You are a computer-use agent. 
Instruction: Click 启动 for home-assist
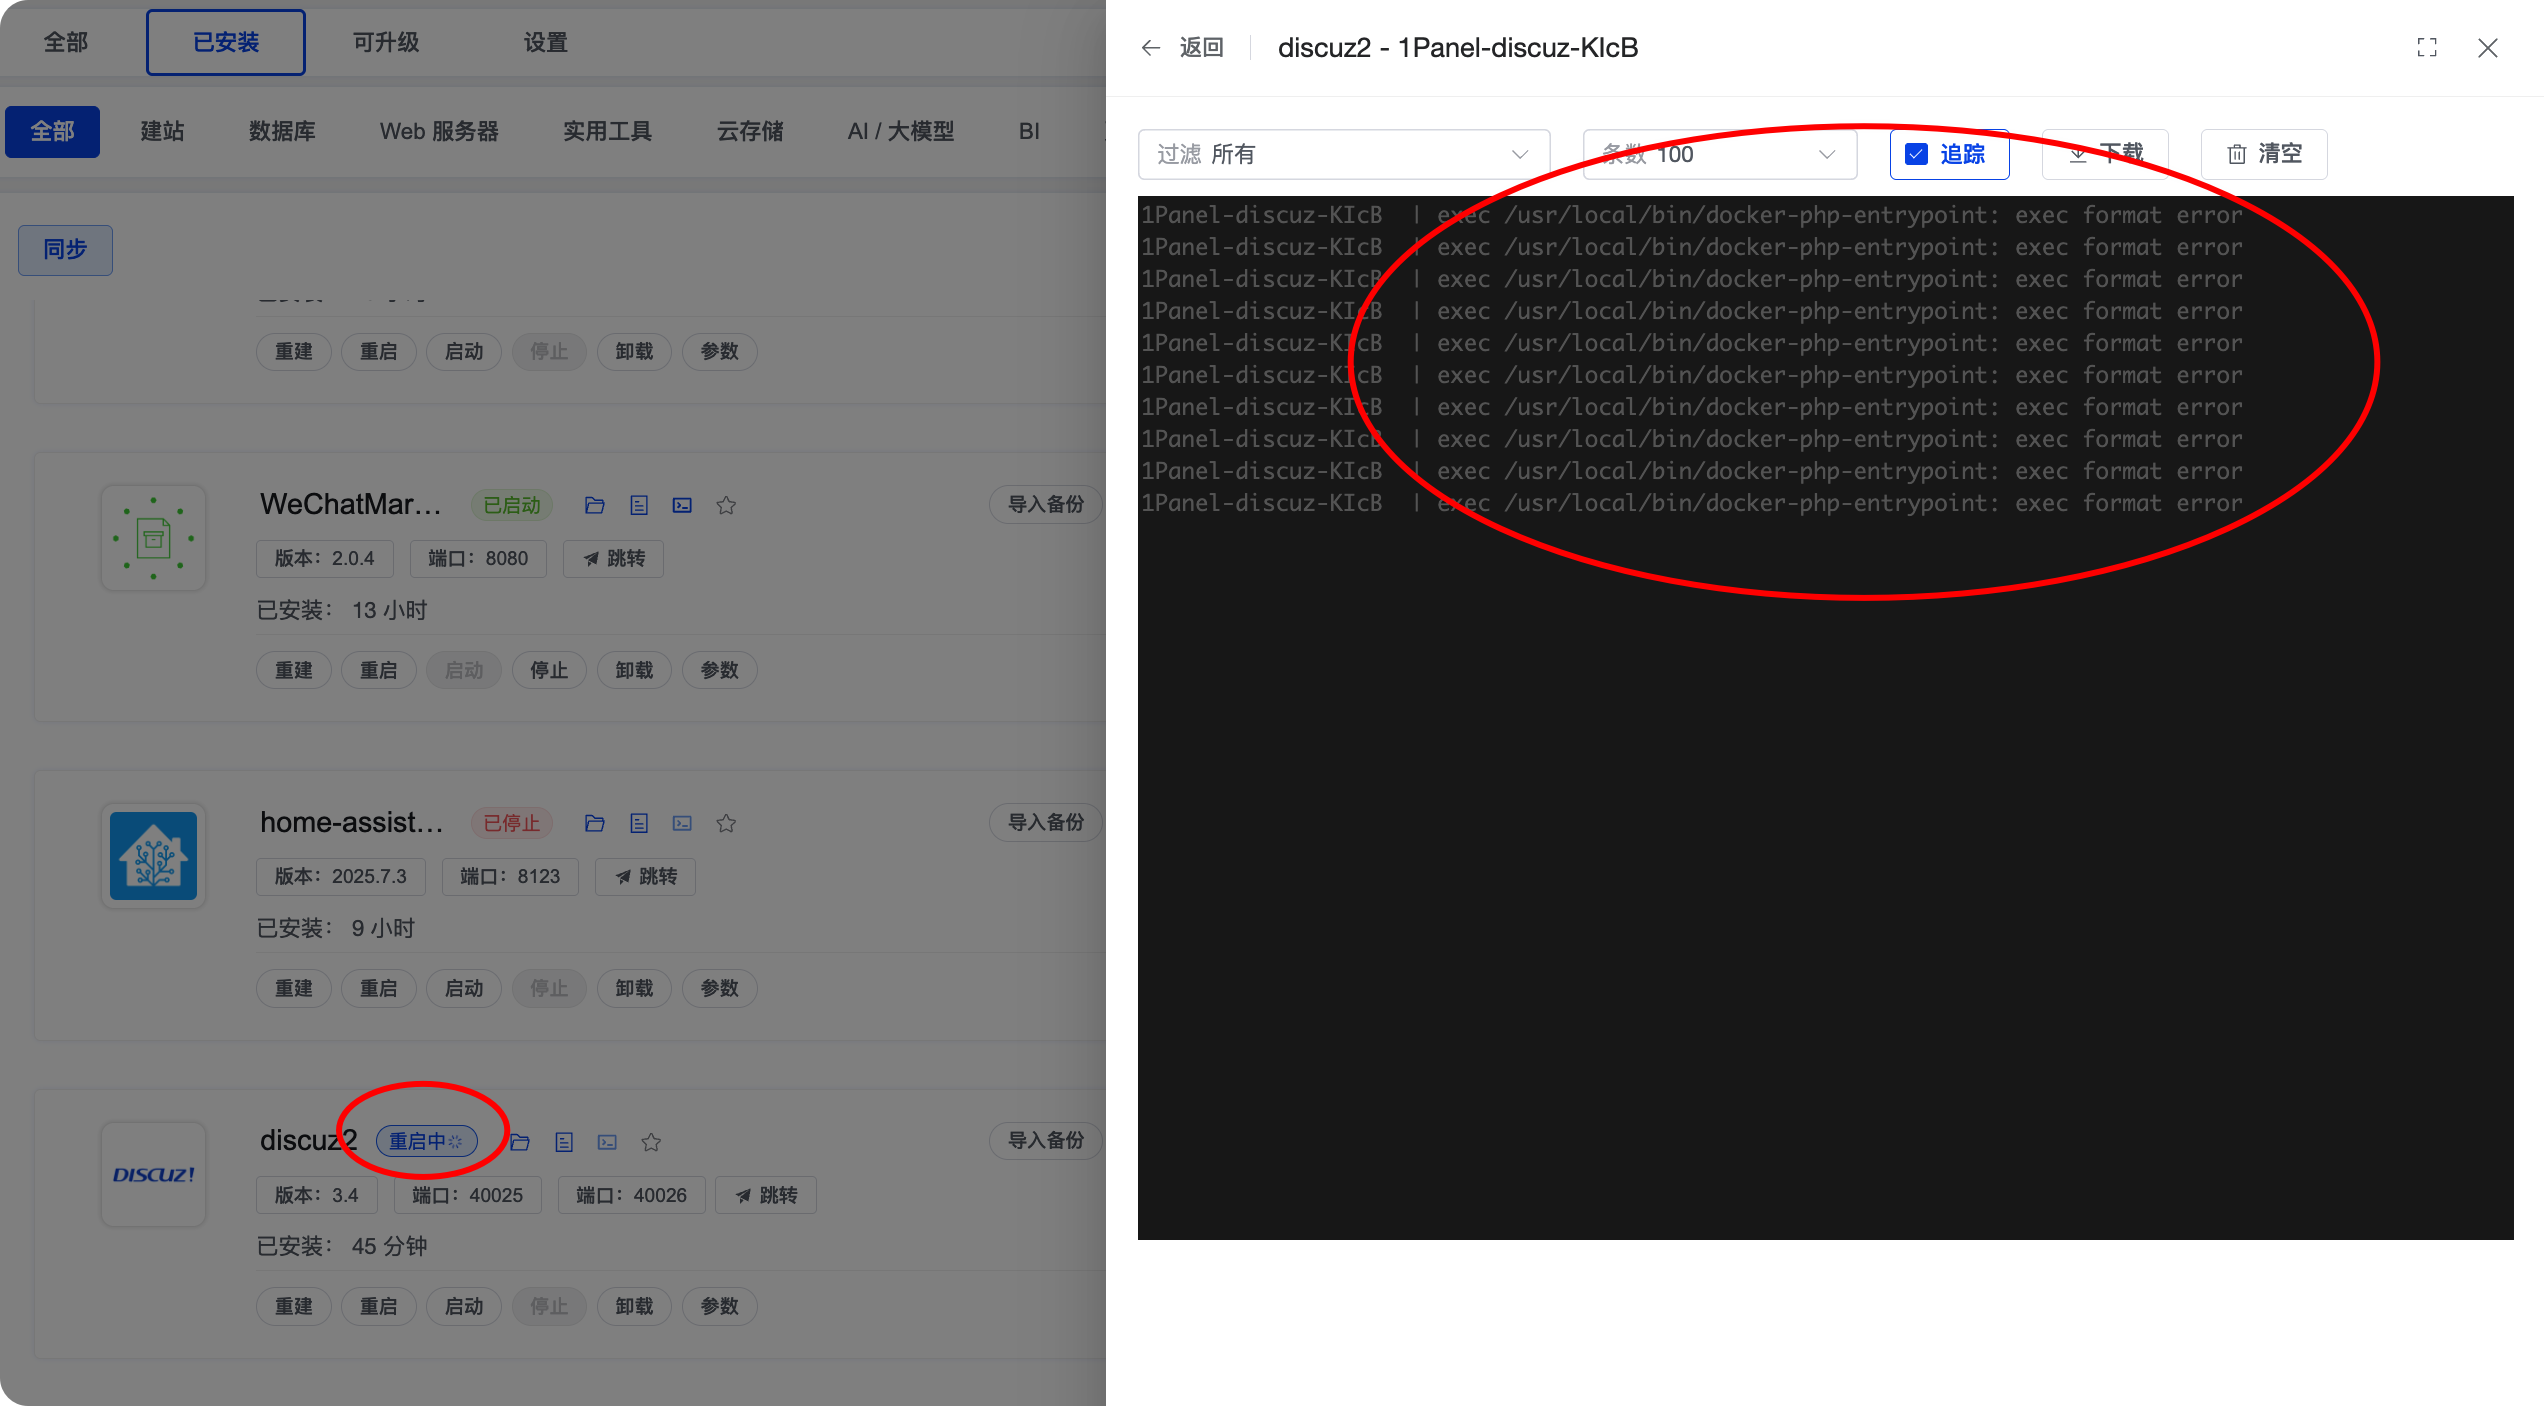(x=464, y=988)
